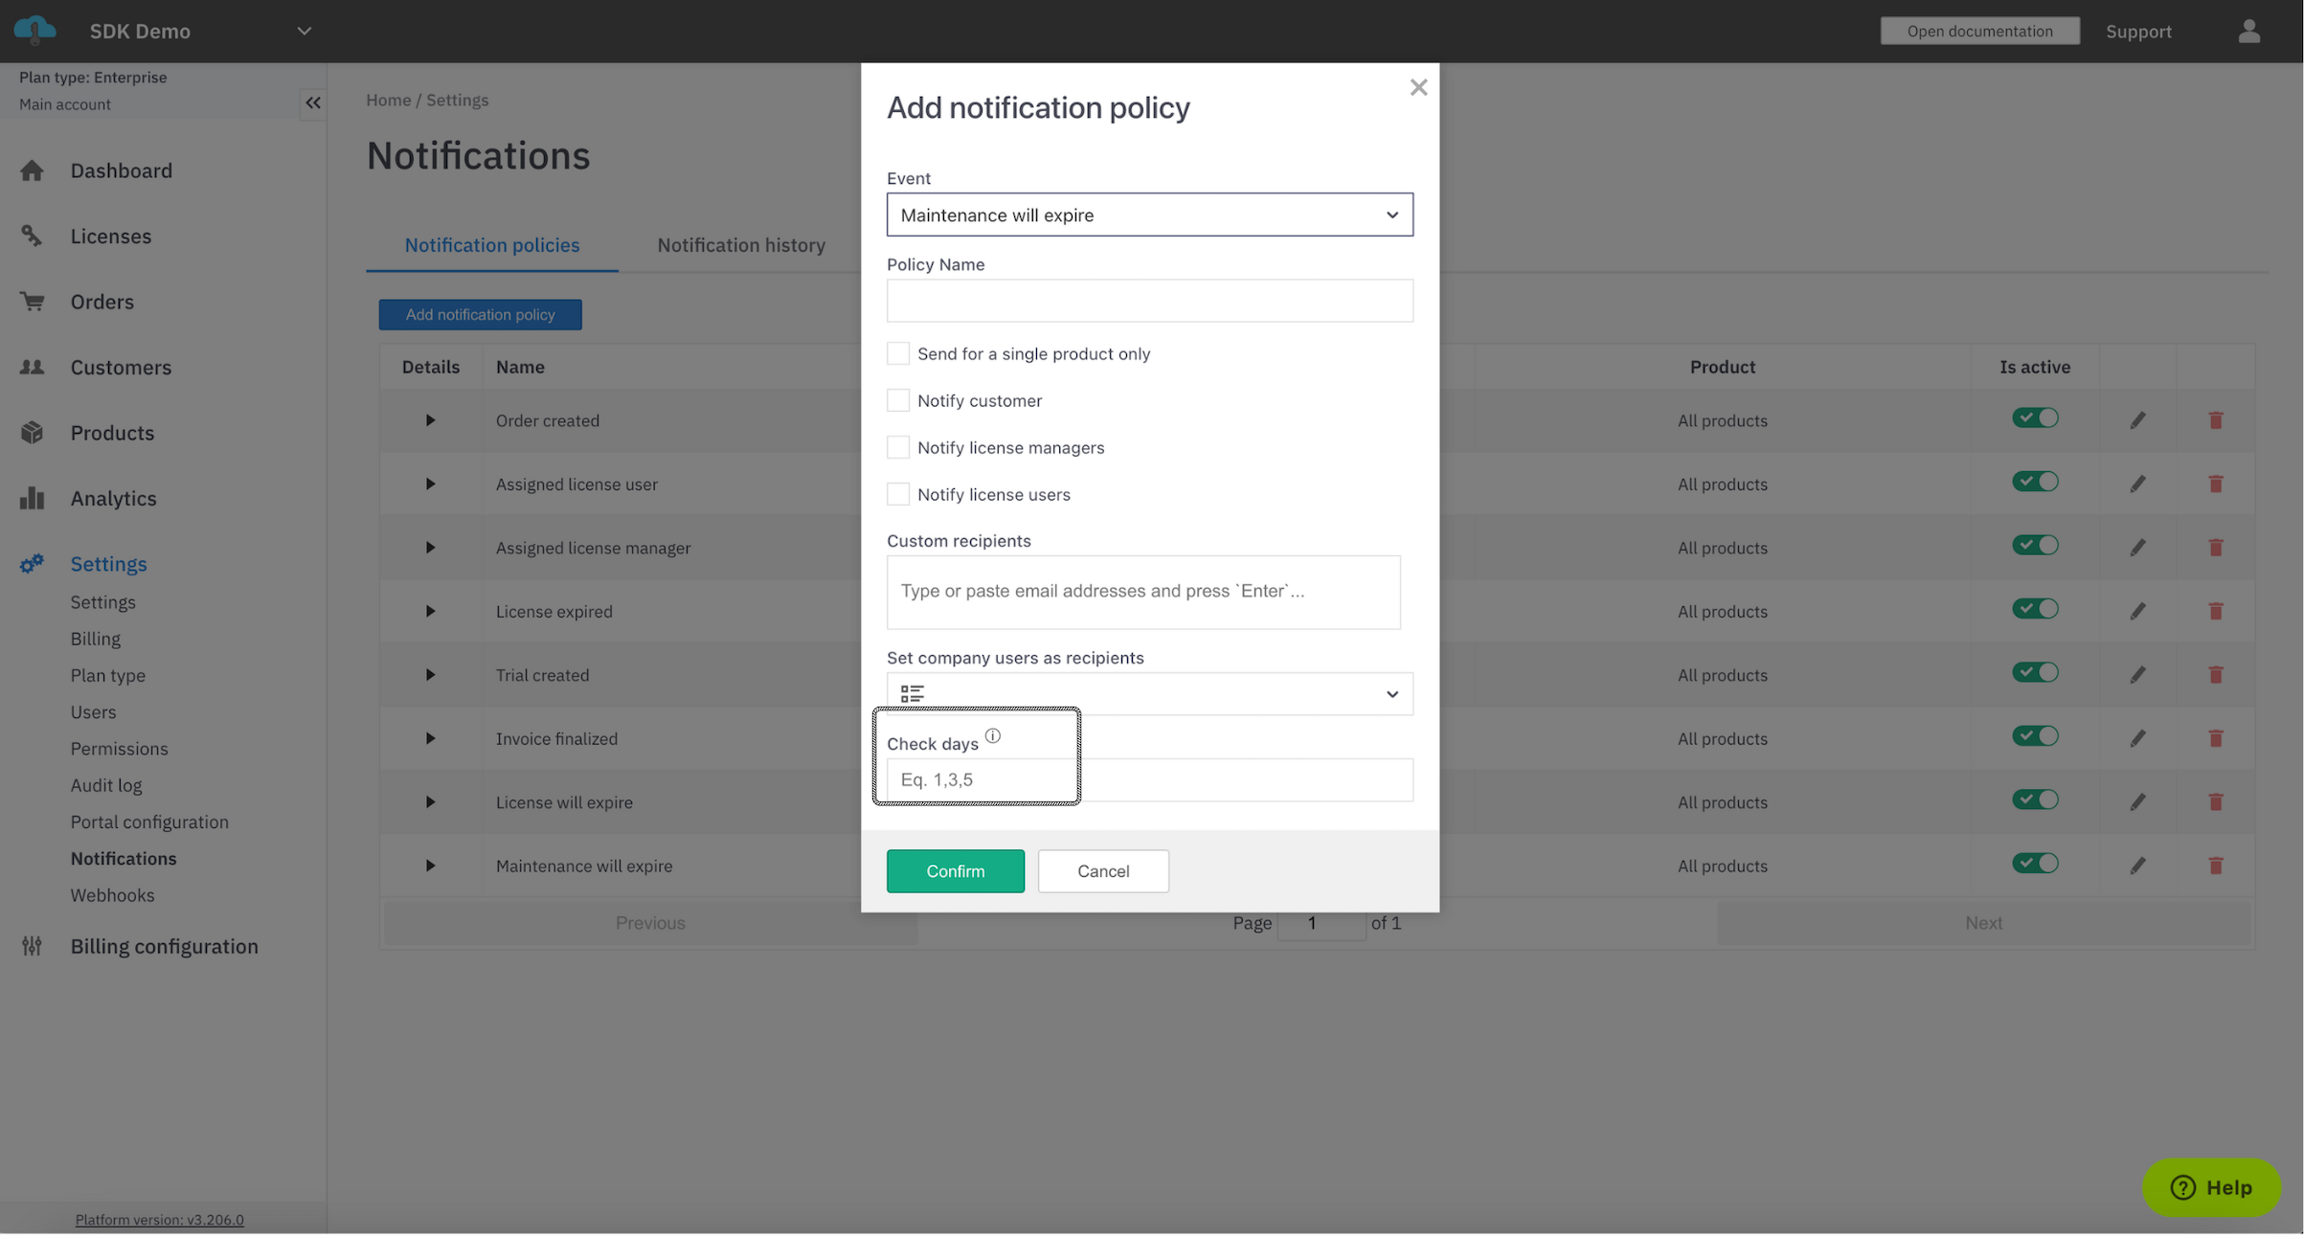Switch to the Notification history tab
This screenshot has width=2304, height=1239.
click(x=740, y=245)
